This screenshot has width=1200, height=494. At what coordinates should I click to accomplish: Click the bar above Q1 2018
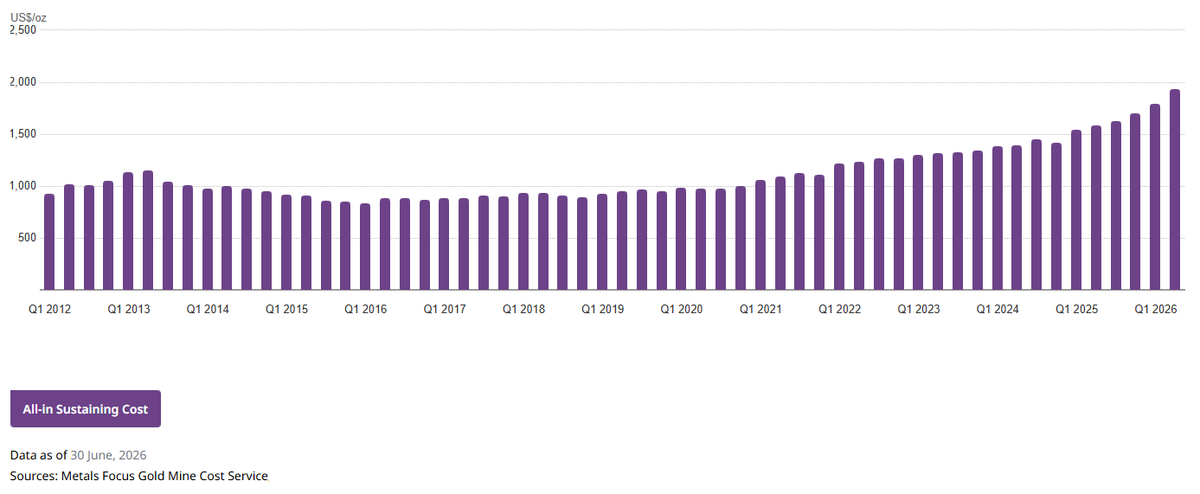point(523,242)
